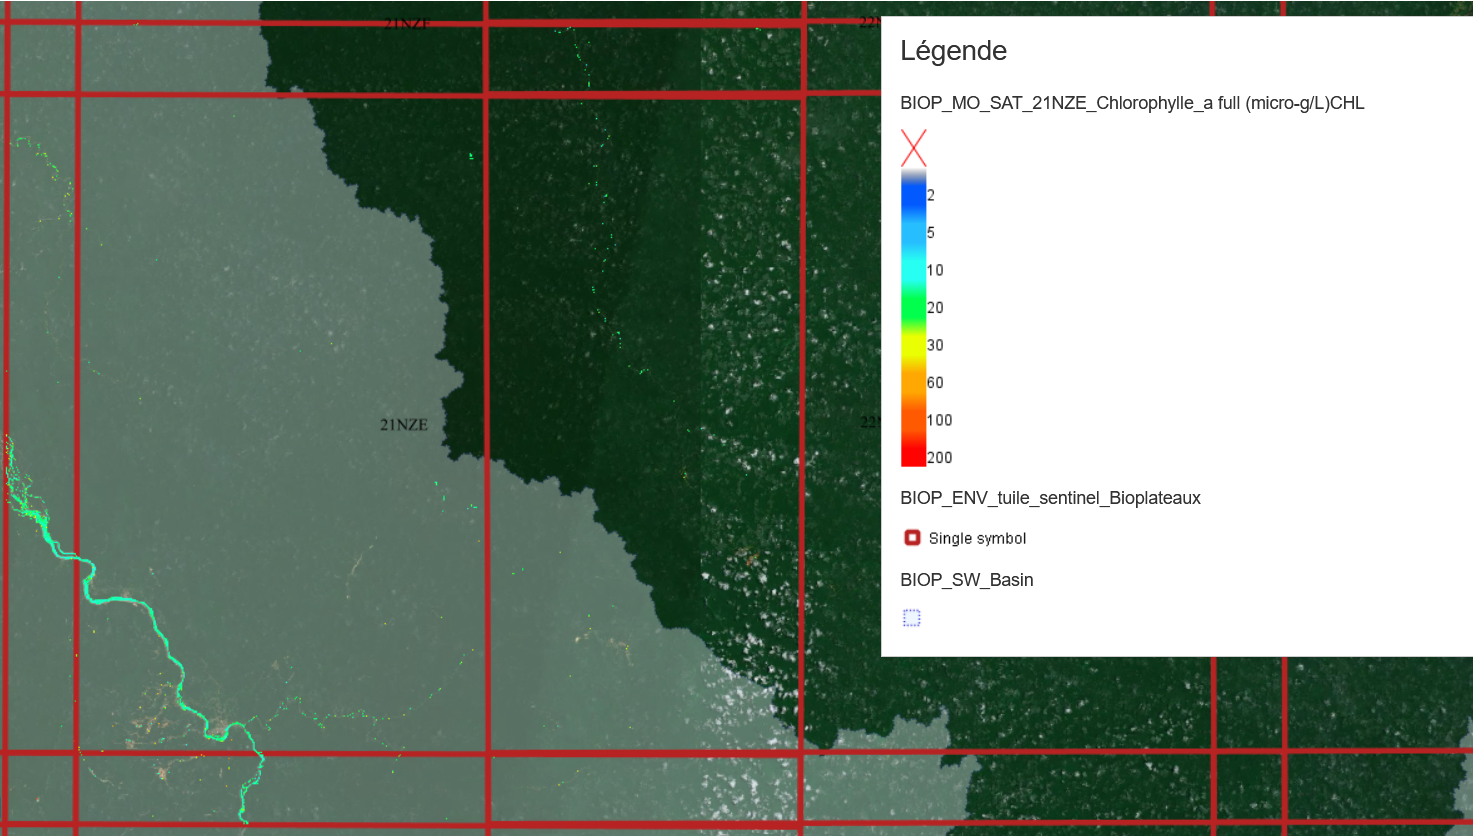Click the orange ramp section beside 60

pos(913,382)
